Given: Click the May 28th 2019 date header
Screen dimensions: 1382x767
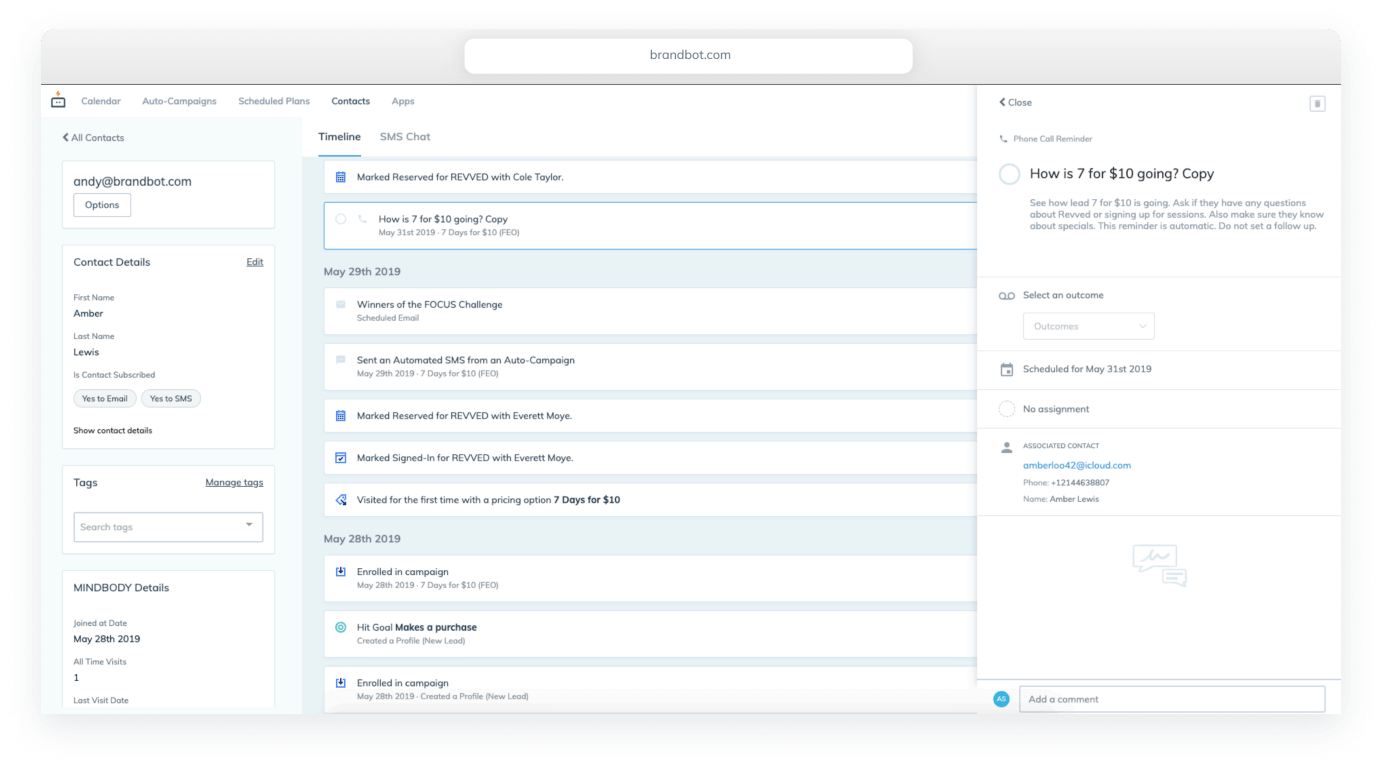Looking at the screenshot, I should pos(362,539).
